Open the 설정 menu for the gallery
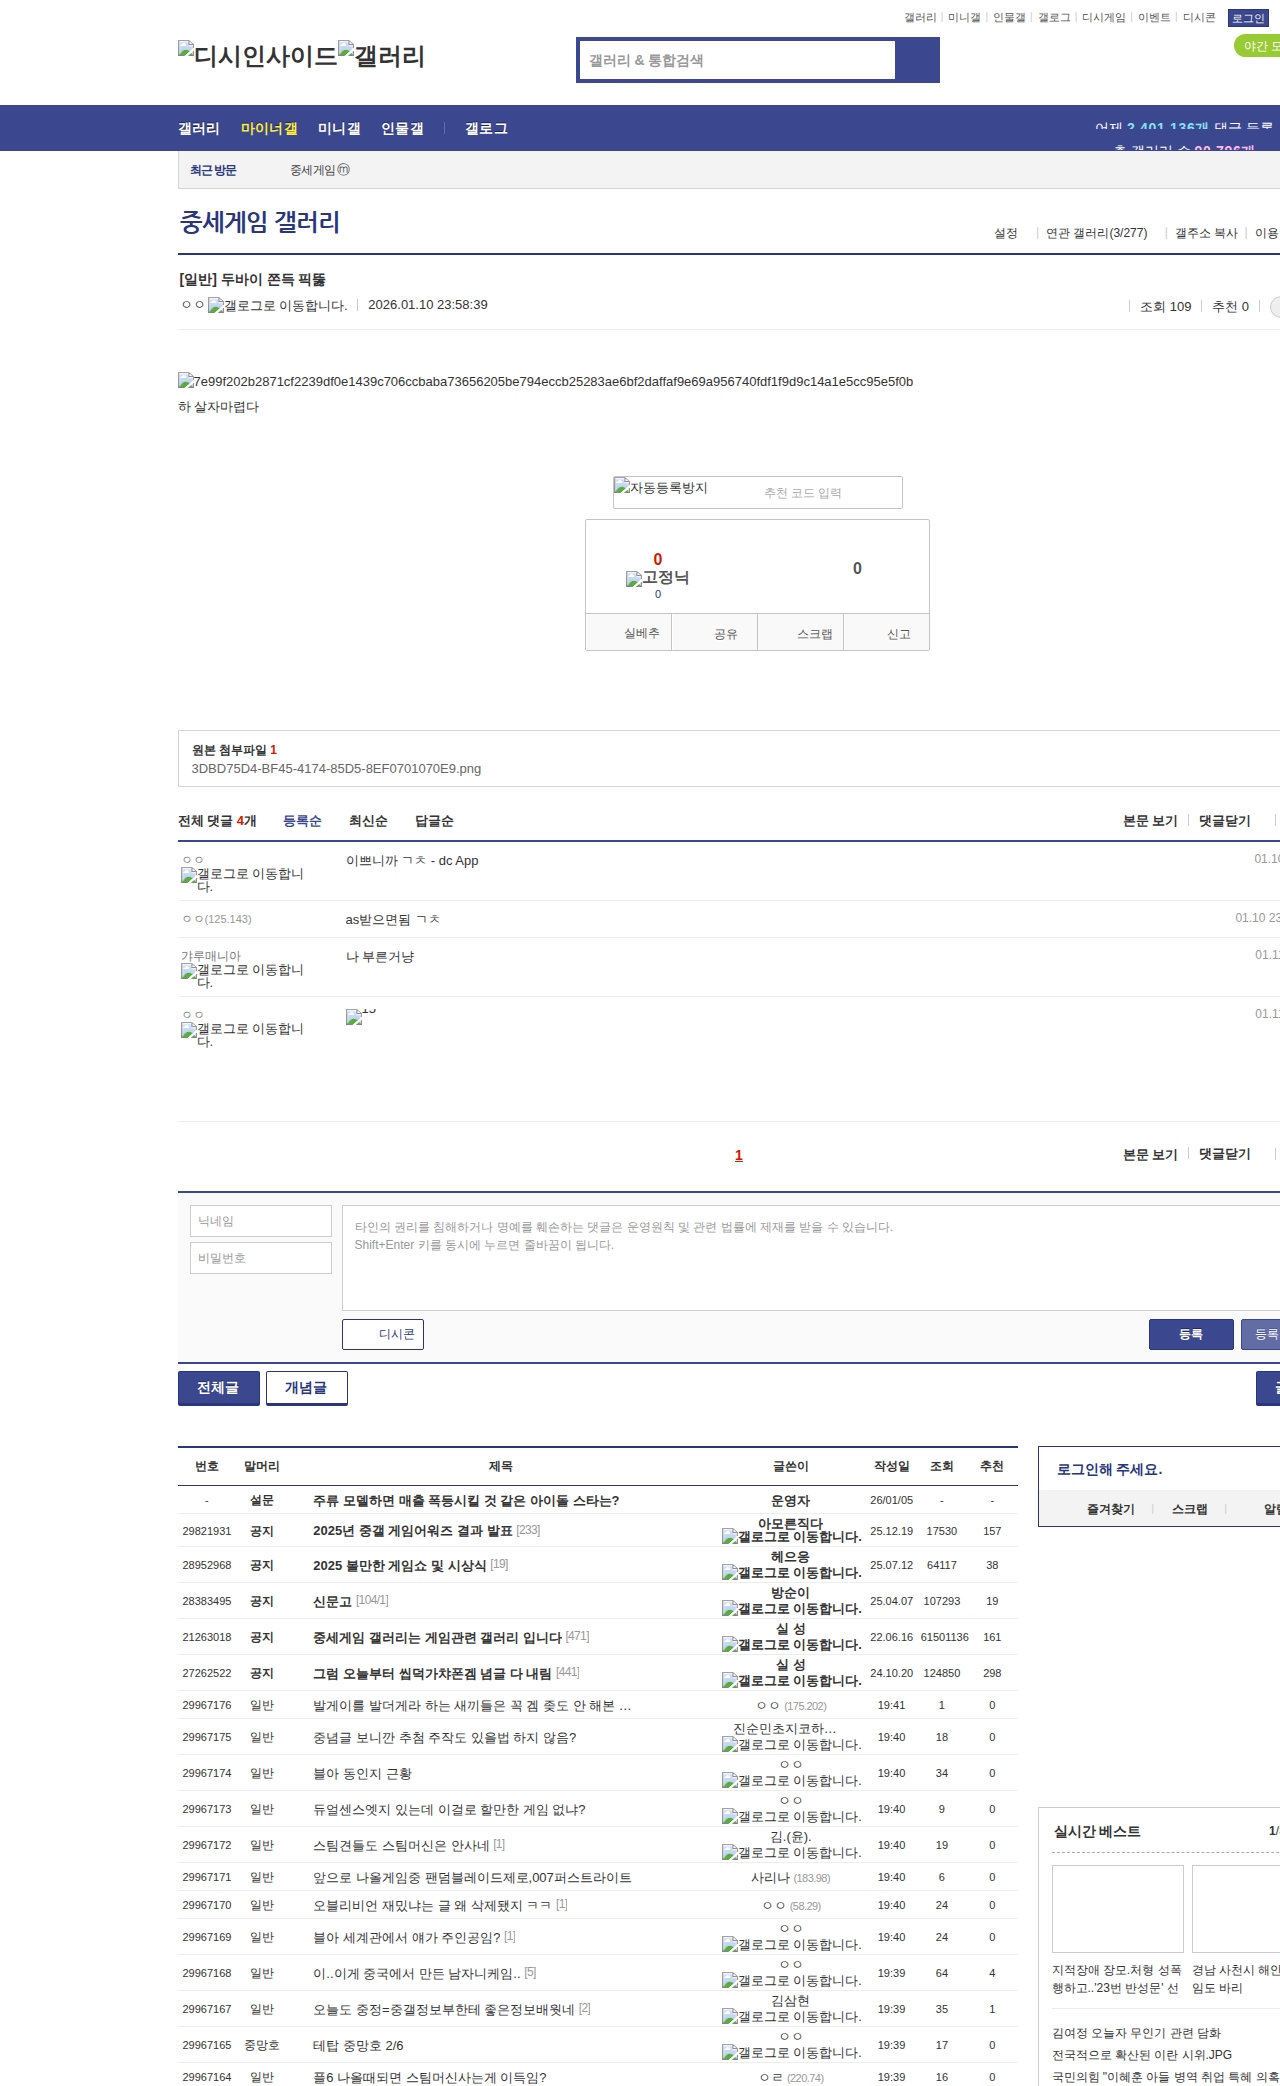 point(1005,233)
